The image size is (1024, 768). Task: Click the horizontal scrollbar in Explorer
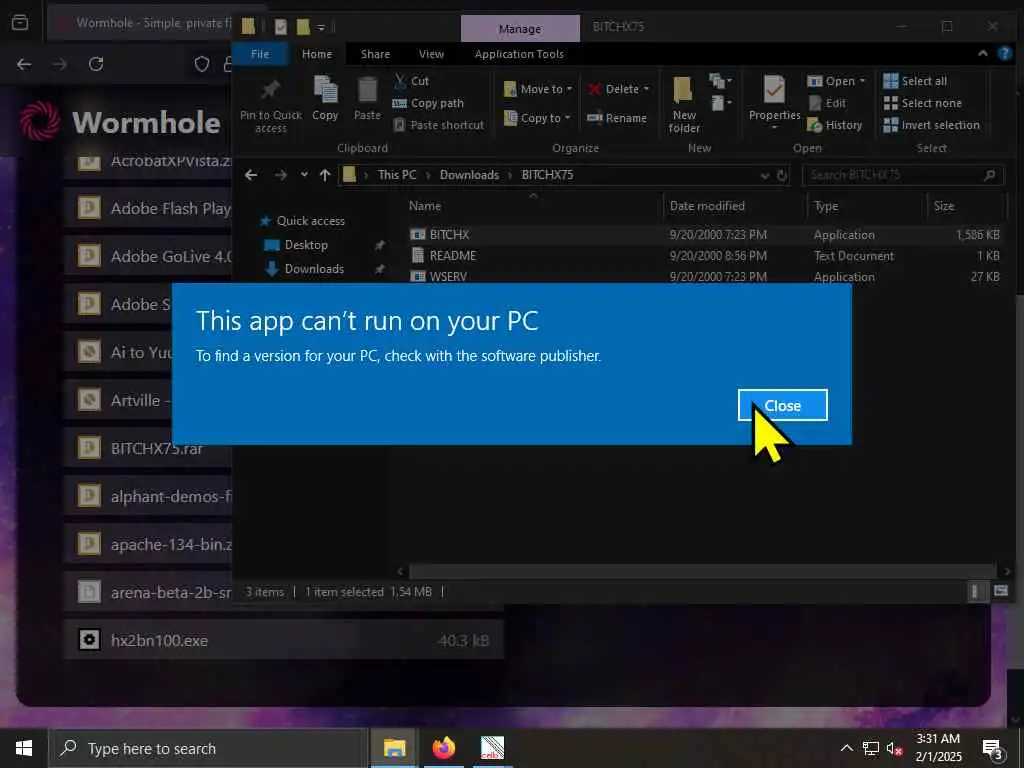click(x=702, y=571)
